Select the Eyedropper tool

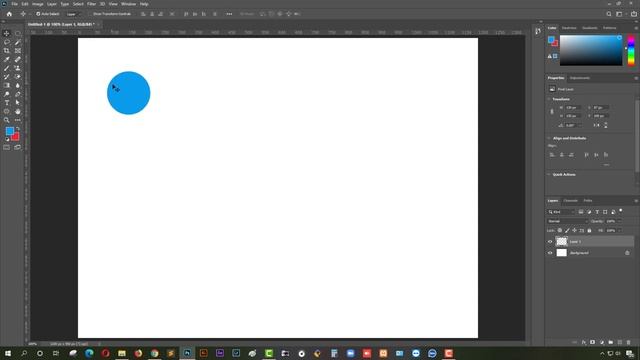point(7,60)
